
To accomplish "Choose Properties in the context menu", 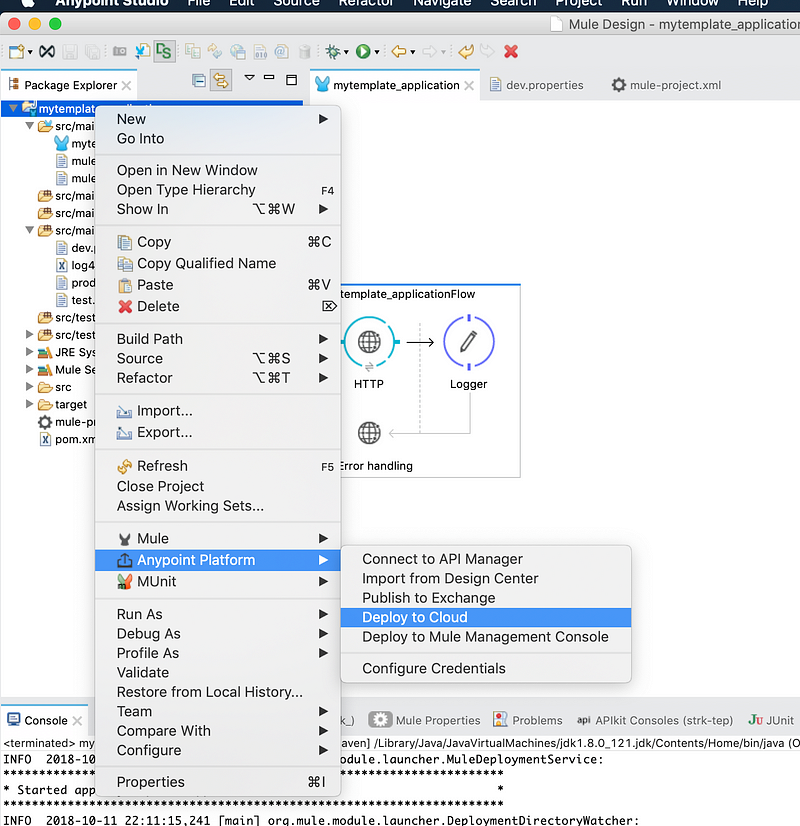I will (218, 782).
